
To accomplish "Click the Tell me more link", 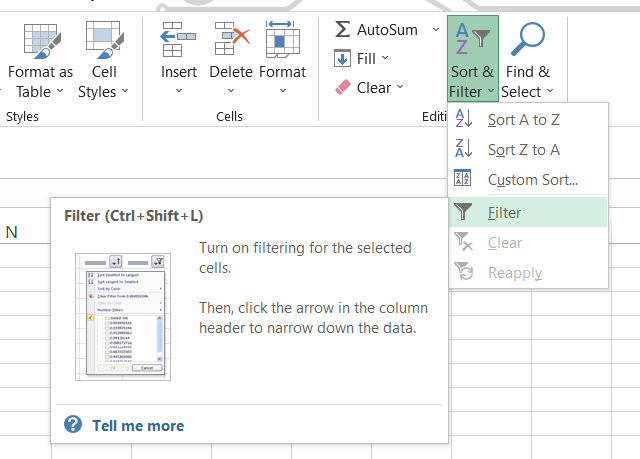I will (x=138, y=425).
